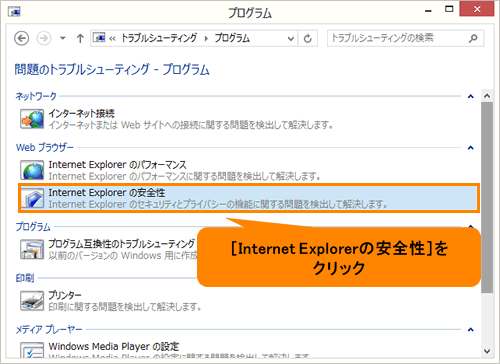Click the ネットワーク section heading
500x364 pixels.
[36, 96]
